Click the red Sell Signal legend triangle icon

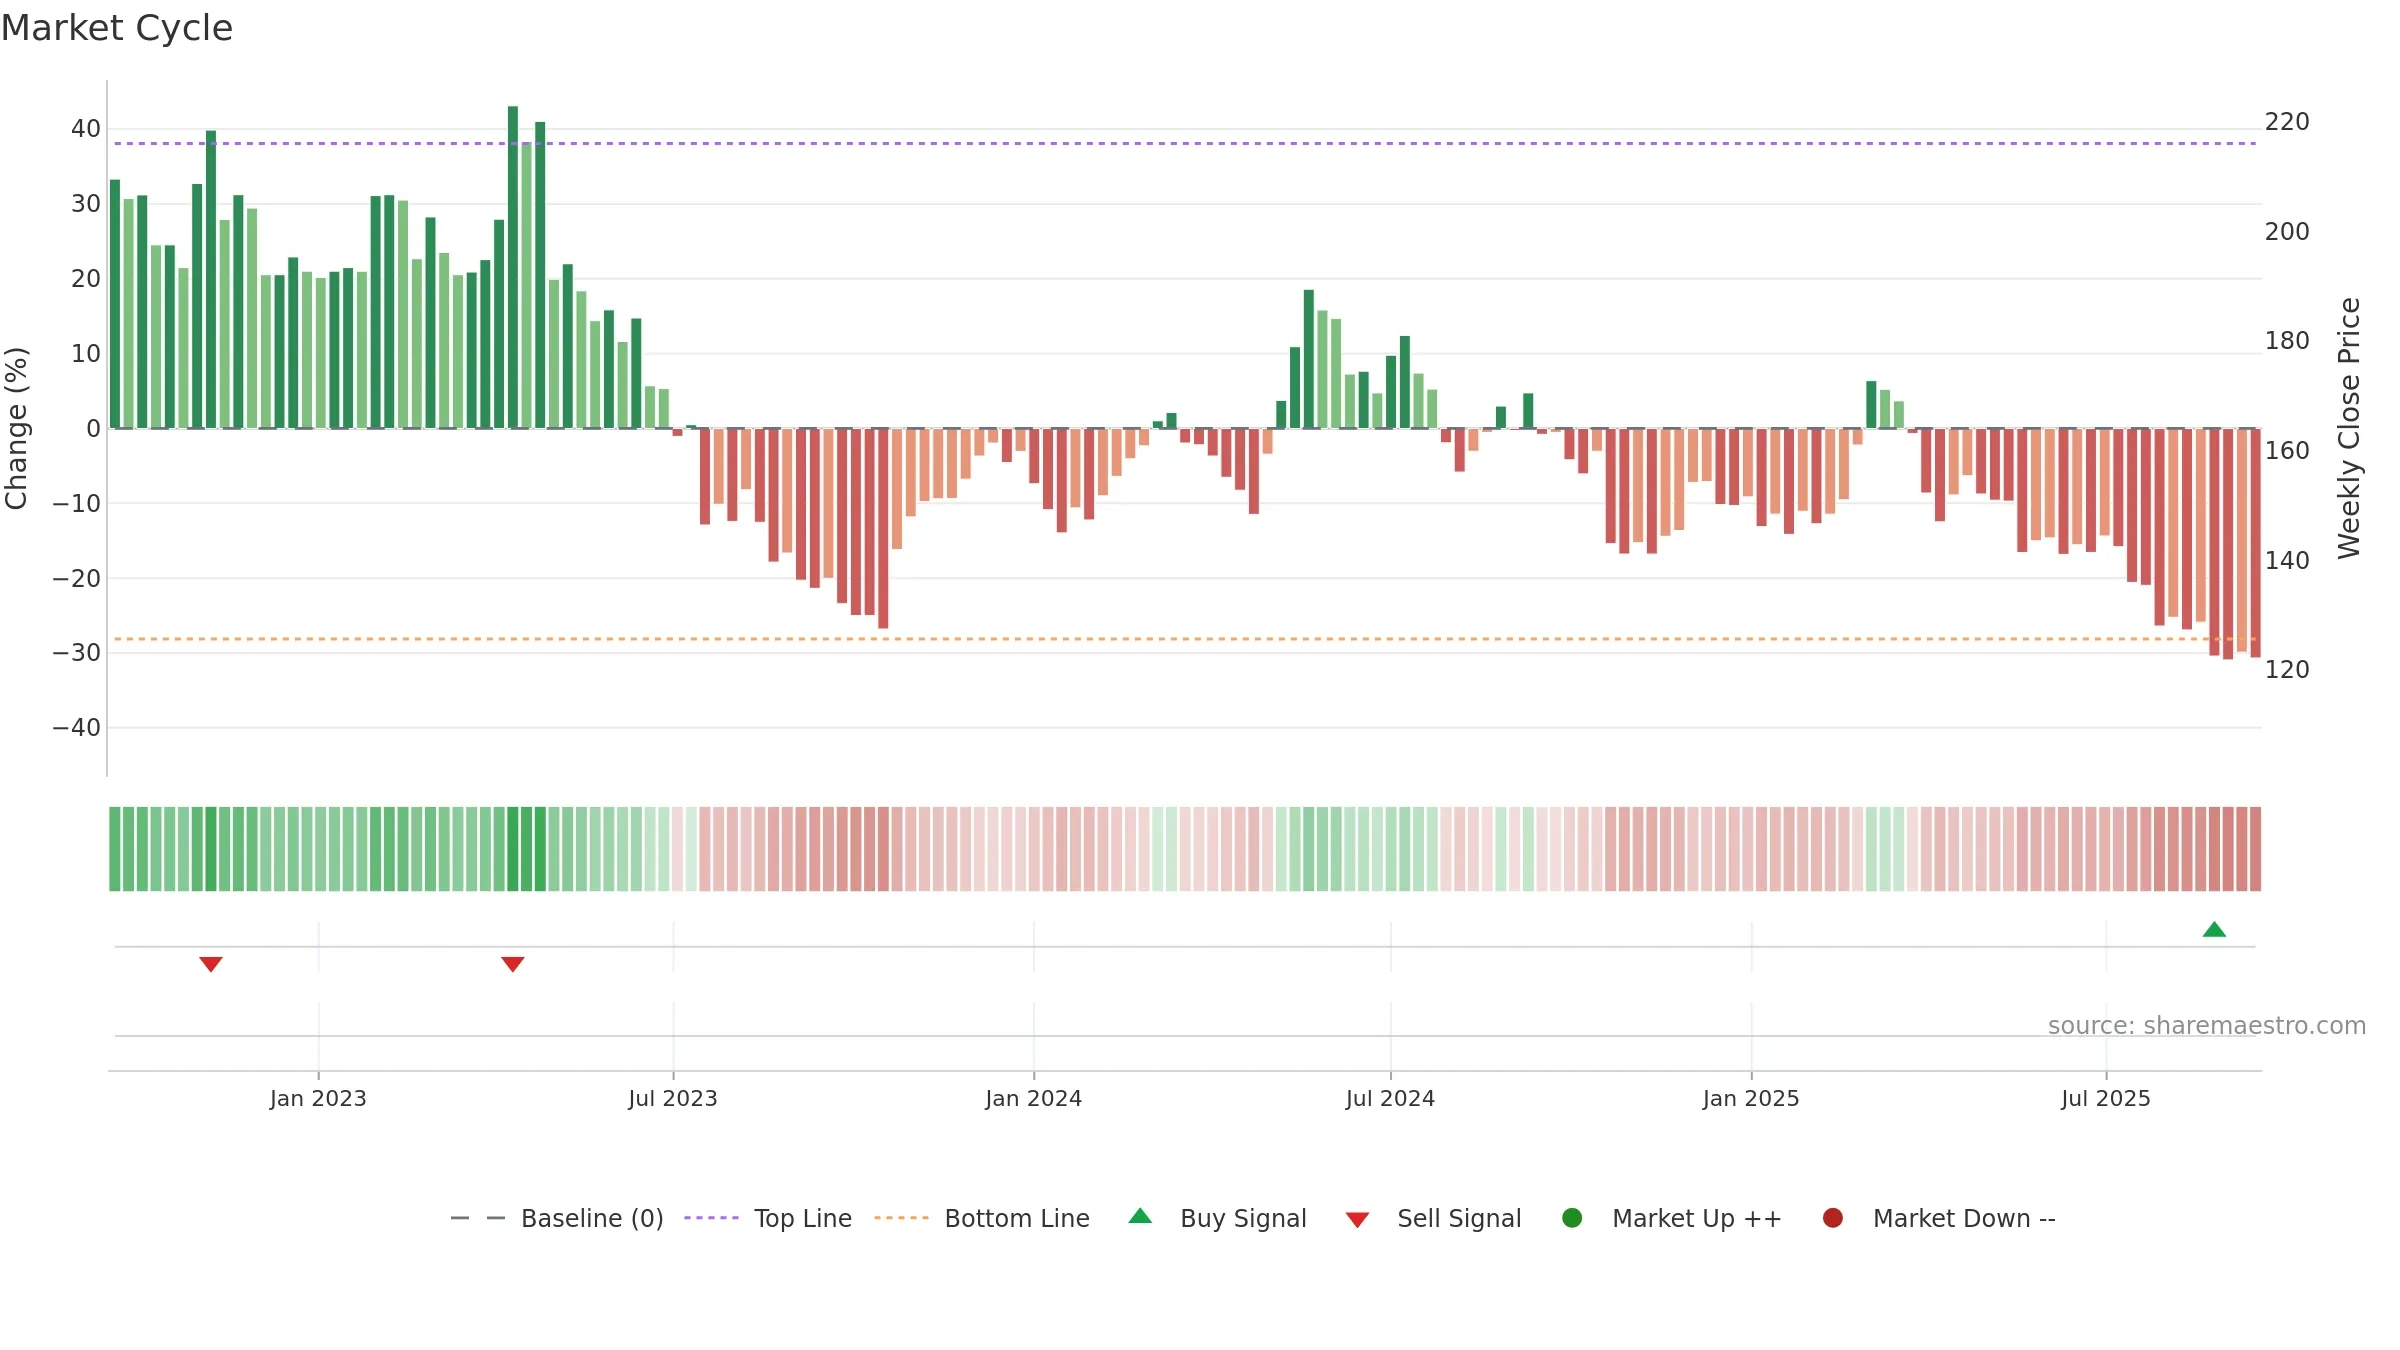tap(1357, 1220)
